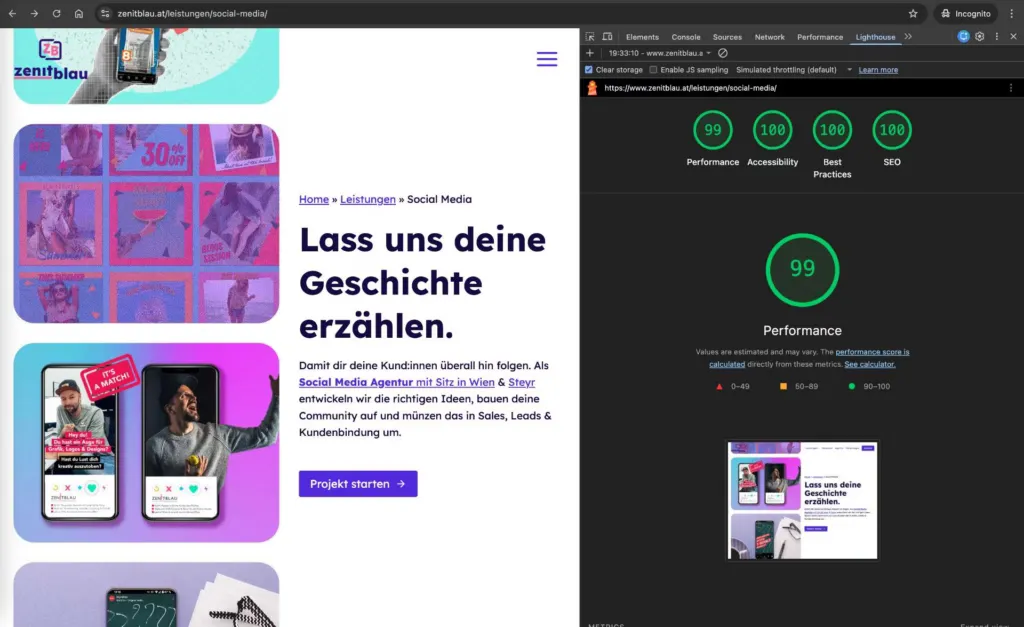
Task: Jump to Accessibility score gauge
Action: coord(773,138)
